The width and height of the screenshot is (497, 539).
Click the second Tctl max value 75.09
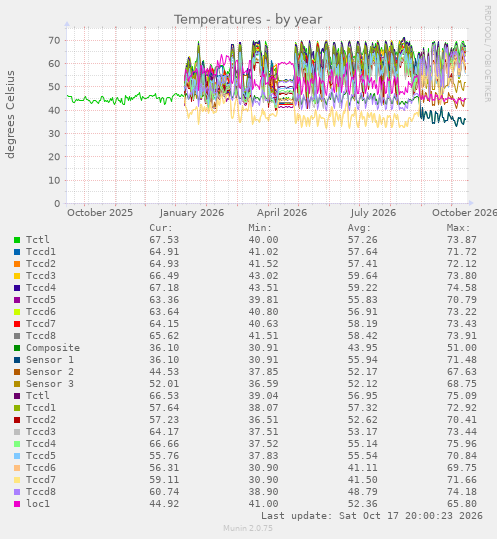pos(462,396)
